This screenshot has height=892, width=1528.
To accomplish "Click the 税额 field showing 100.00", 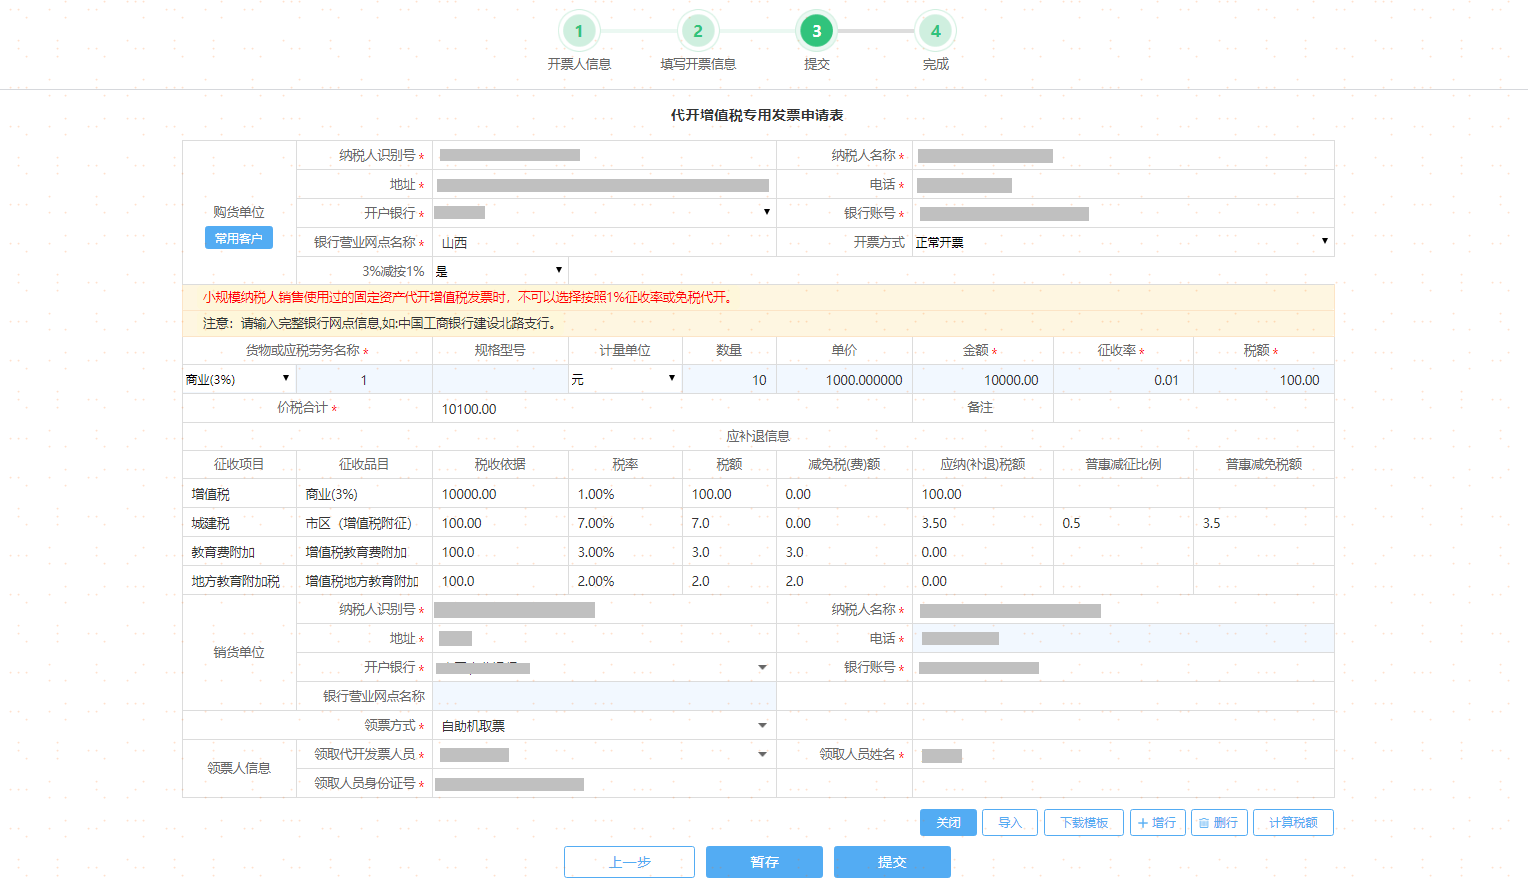I will click(1264, 379).
